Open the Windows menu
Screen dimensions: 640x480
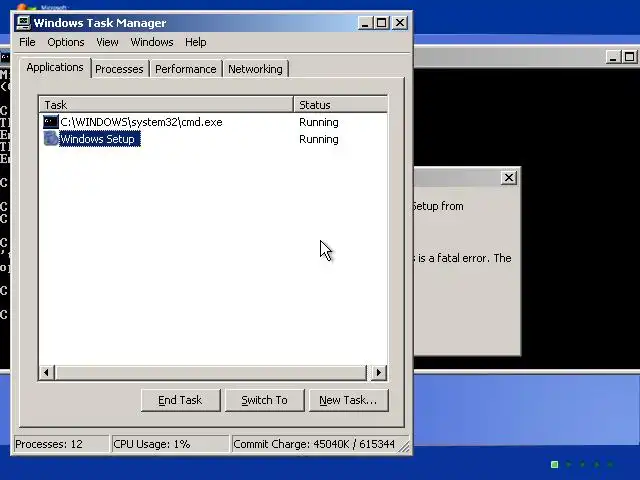click(152, 42)
